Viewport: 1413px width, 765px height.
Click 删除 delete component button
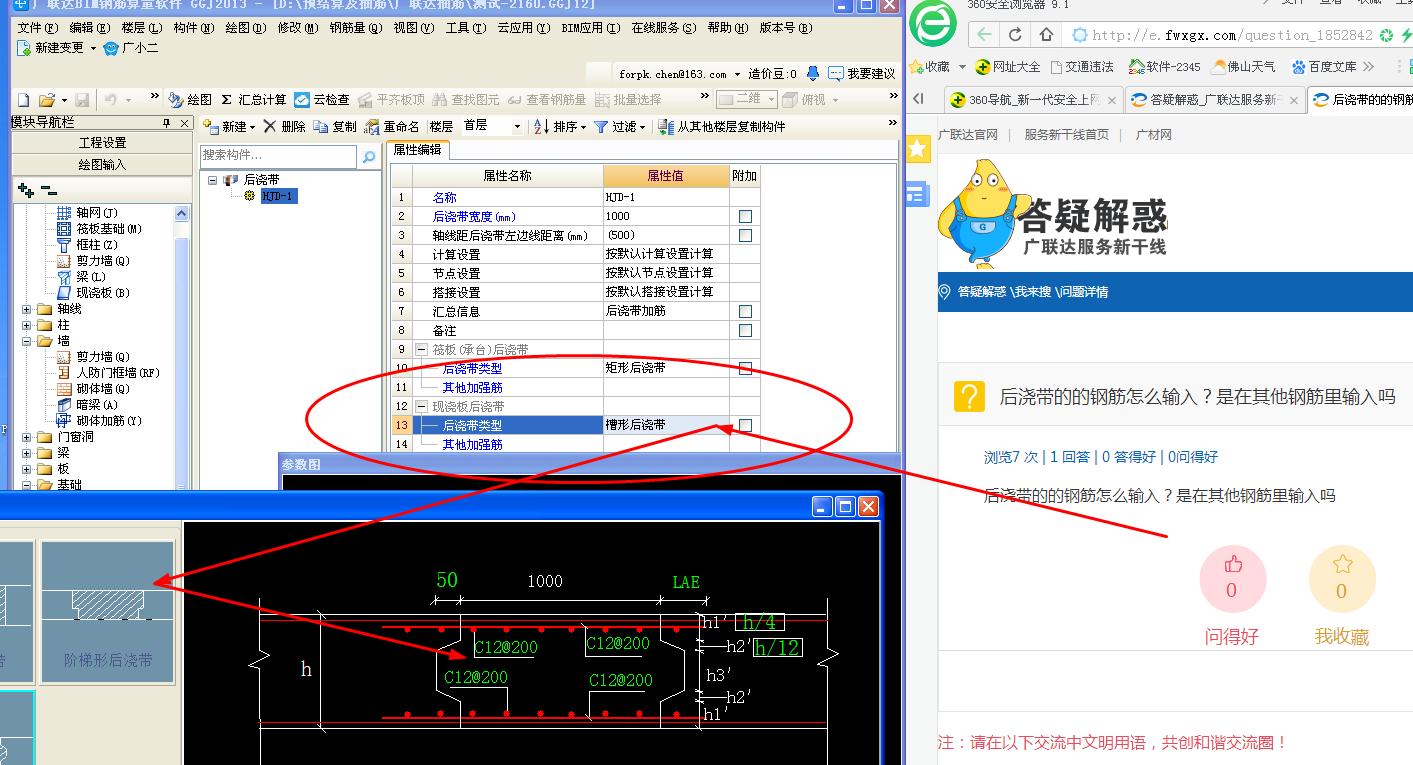(285, 127)
